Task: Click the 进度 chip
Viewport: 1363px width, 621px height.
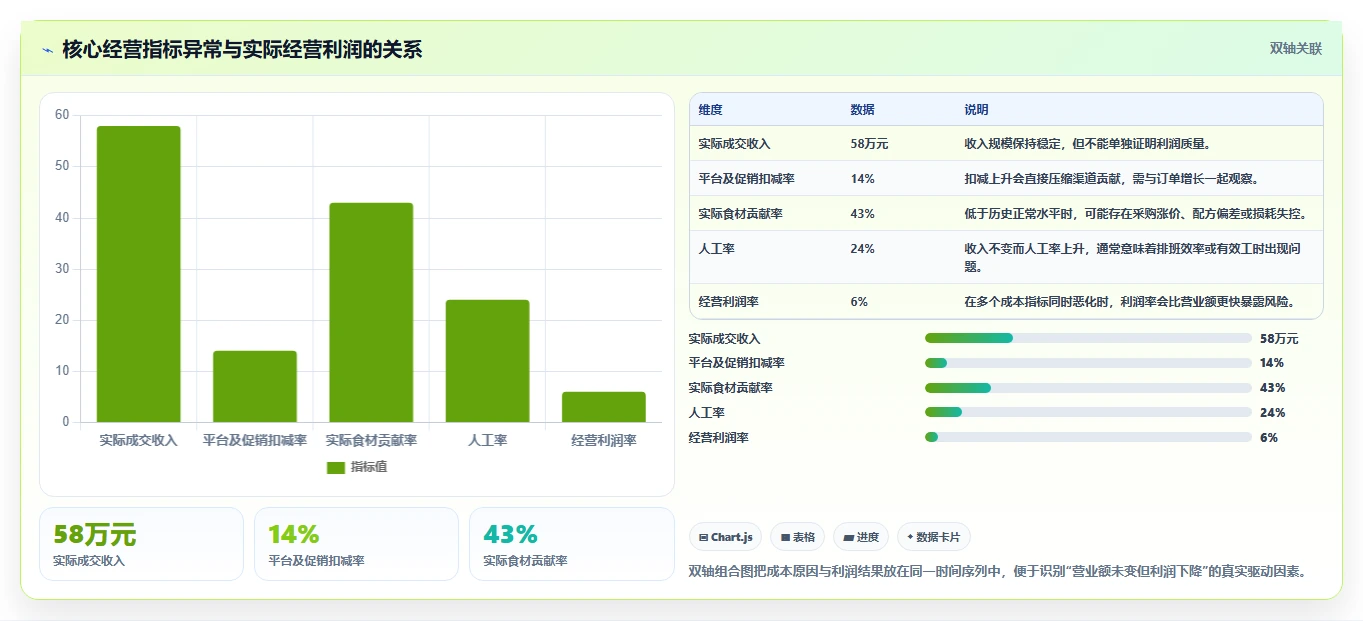Action: pos(861,537)
